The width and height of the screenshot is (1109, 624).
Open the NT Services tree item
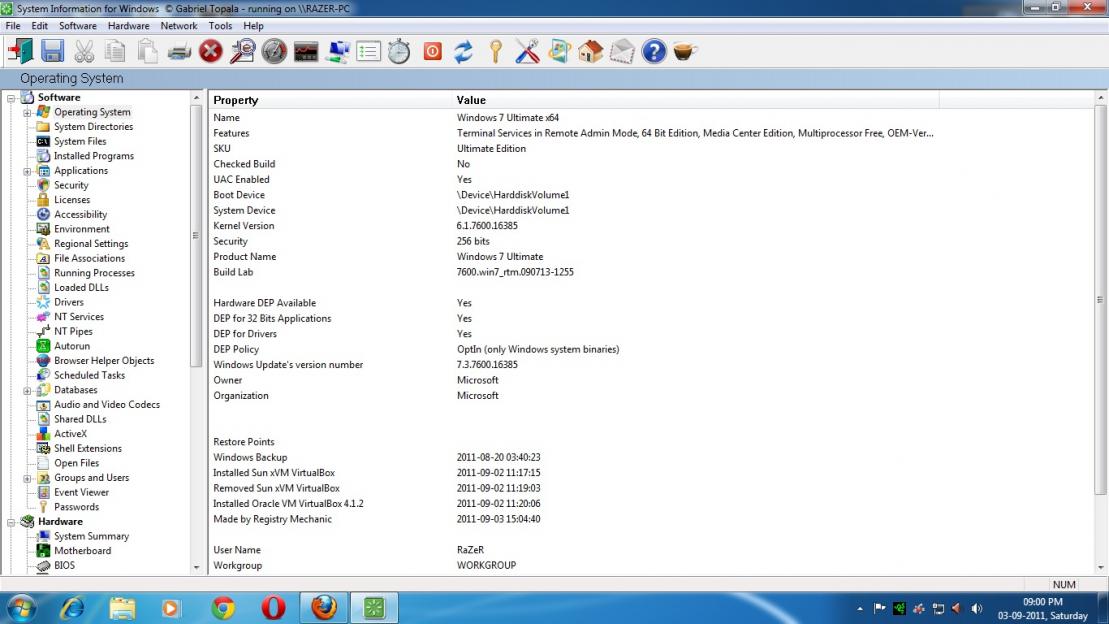point(79,317)
